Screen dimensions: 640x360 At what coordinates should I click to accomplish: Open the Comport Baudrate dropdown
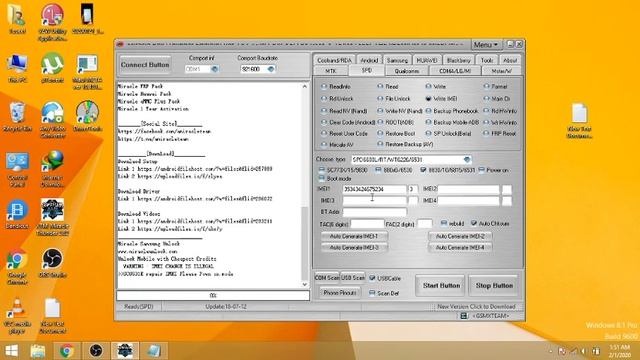tap(271, 69)
